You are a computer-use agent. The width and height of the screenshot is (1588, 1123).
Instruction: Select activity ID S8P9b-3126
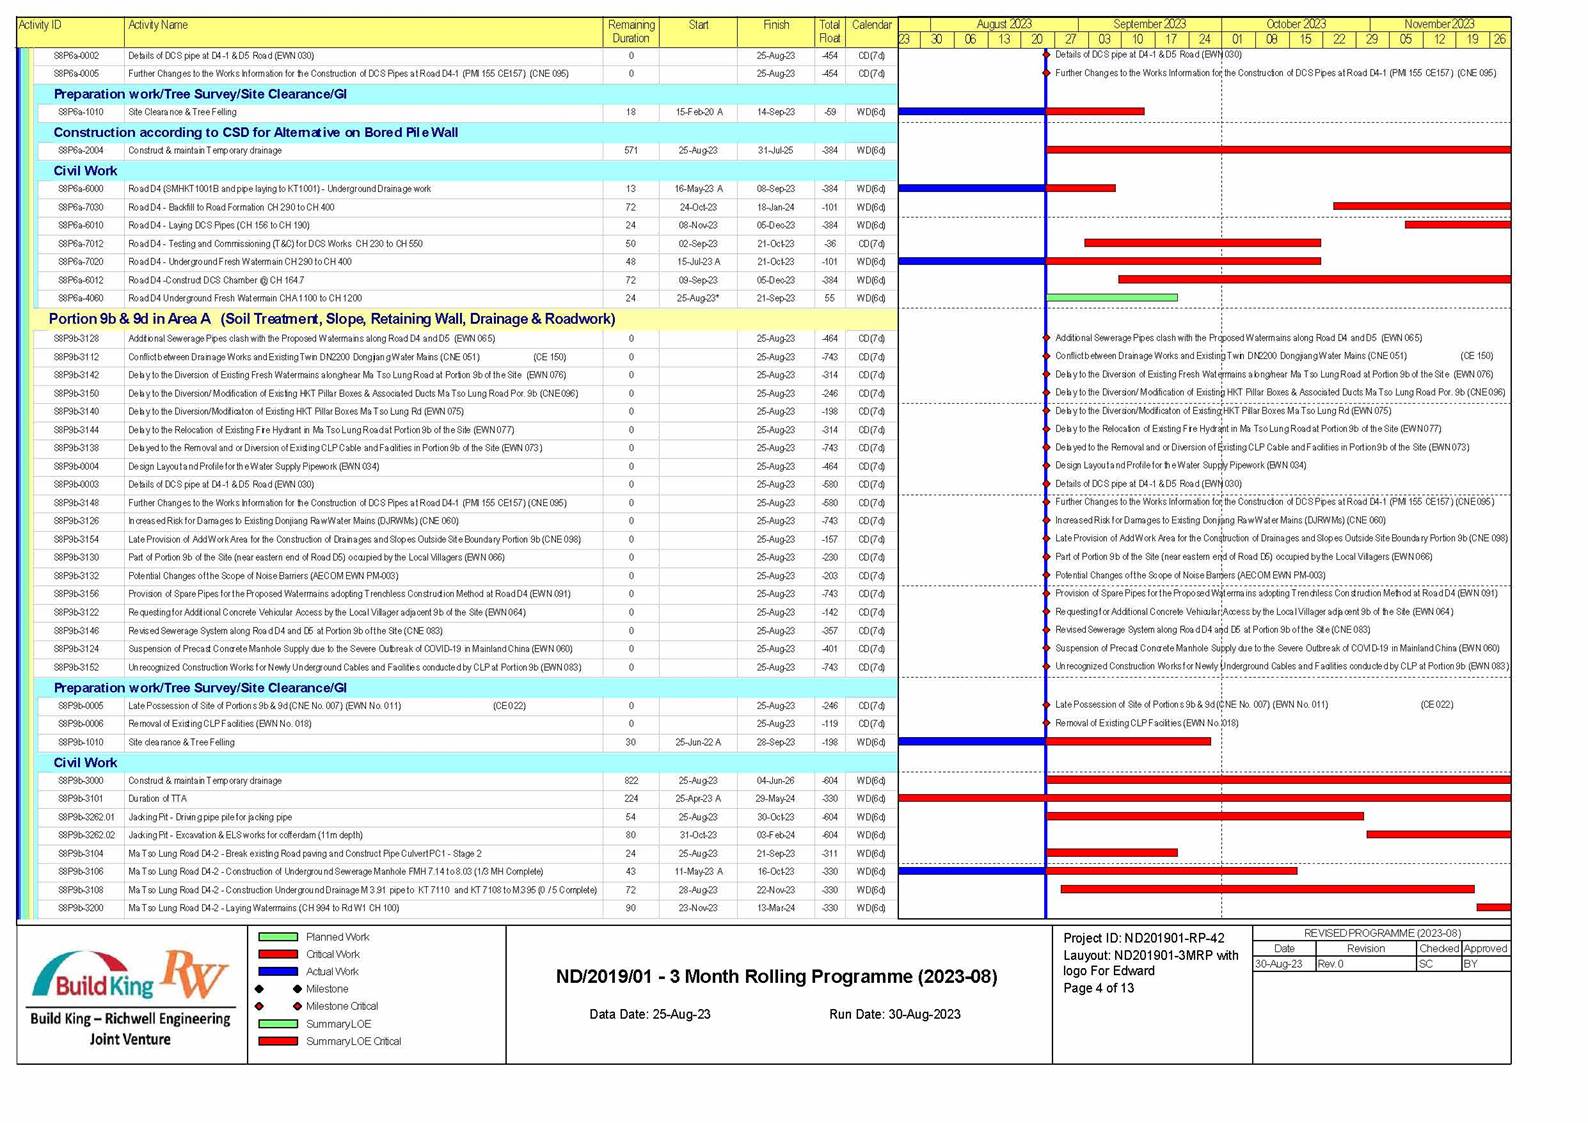point(77,521)
